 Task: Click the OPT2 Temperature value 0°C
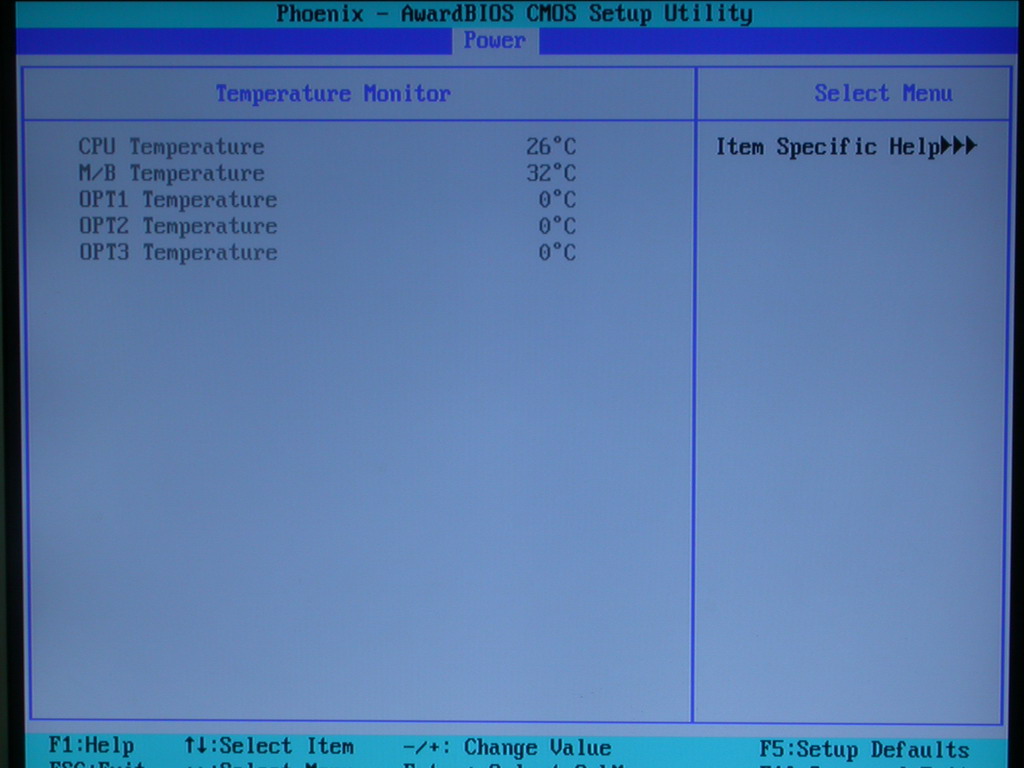[x=557, y=226]
